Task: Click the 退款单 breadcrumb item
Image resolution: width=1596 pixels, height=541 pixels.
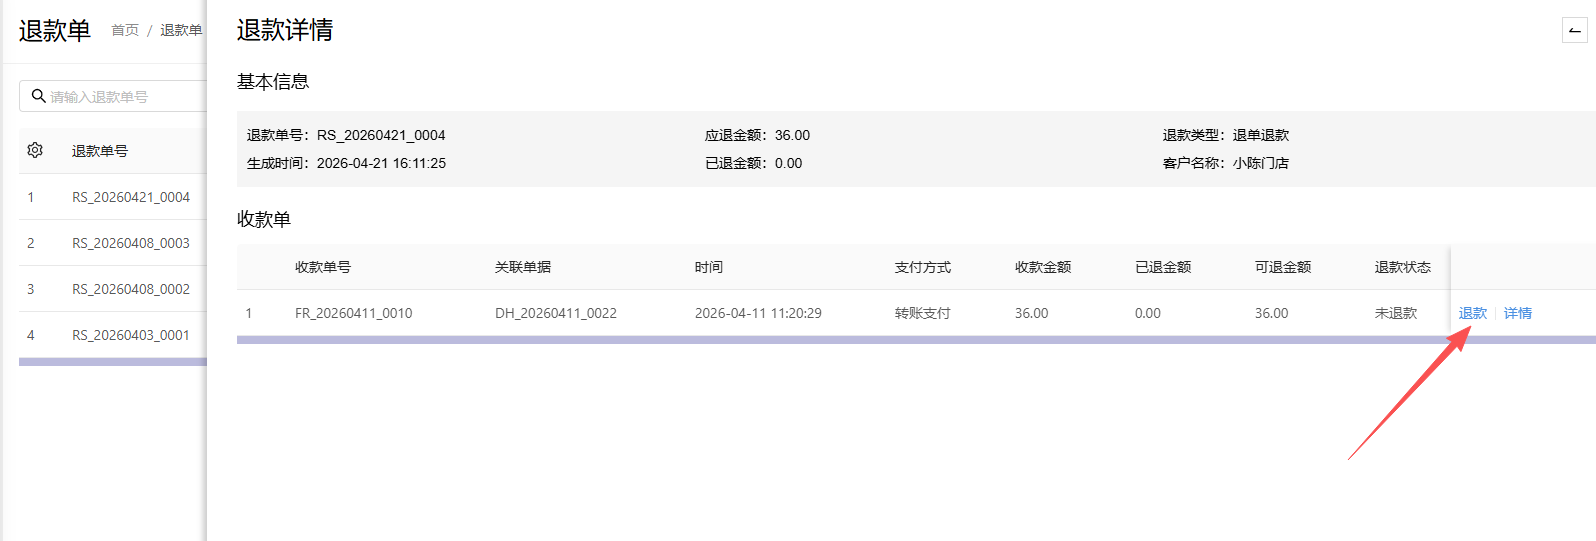Action: coord(181,30)
